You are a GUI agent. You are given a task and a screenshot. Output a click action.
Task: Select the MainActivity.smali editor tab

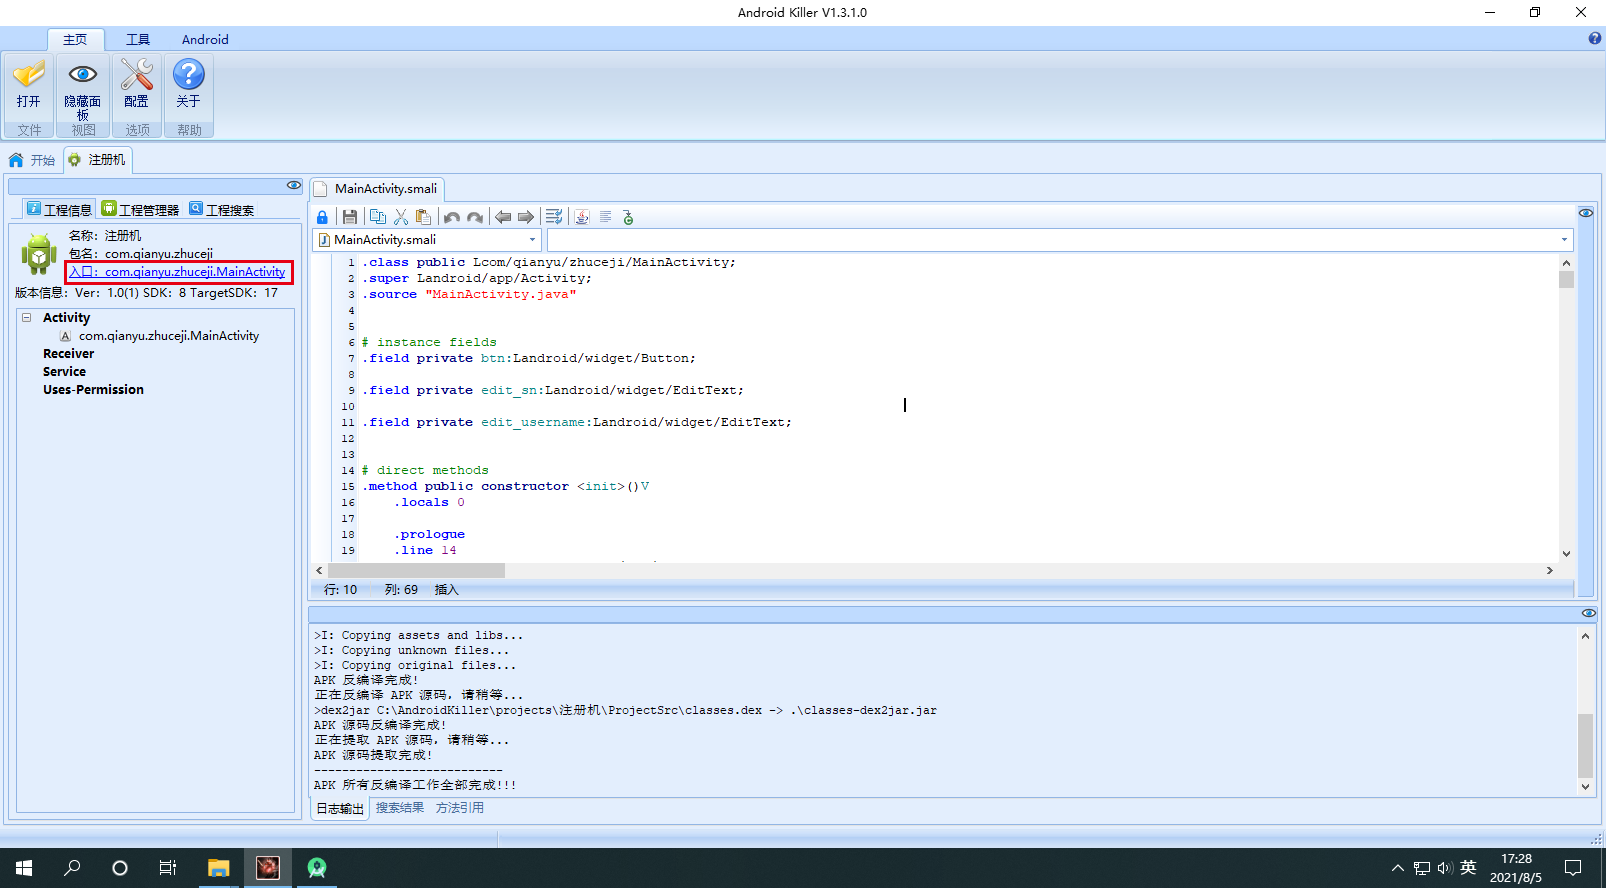[377, 189]
